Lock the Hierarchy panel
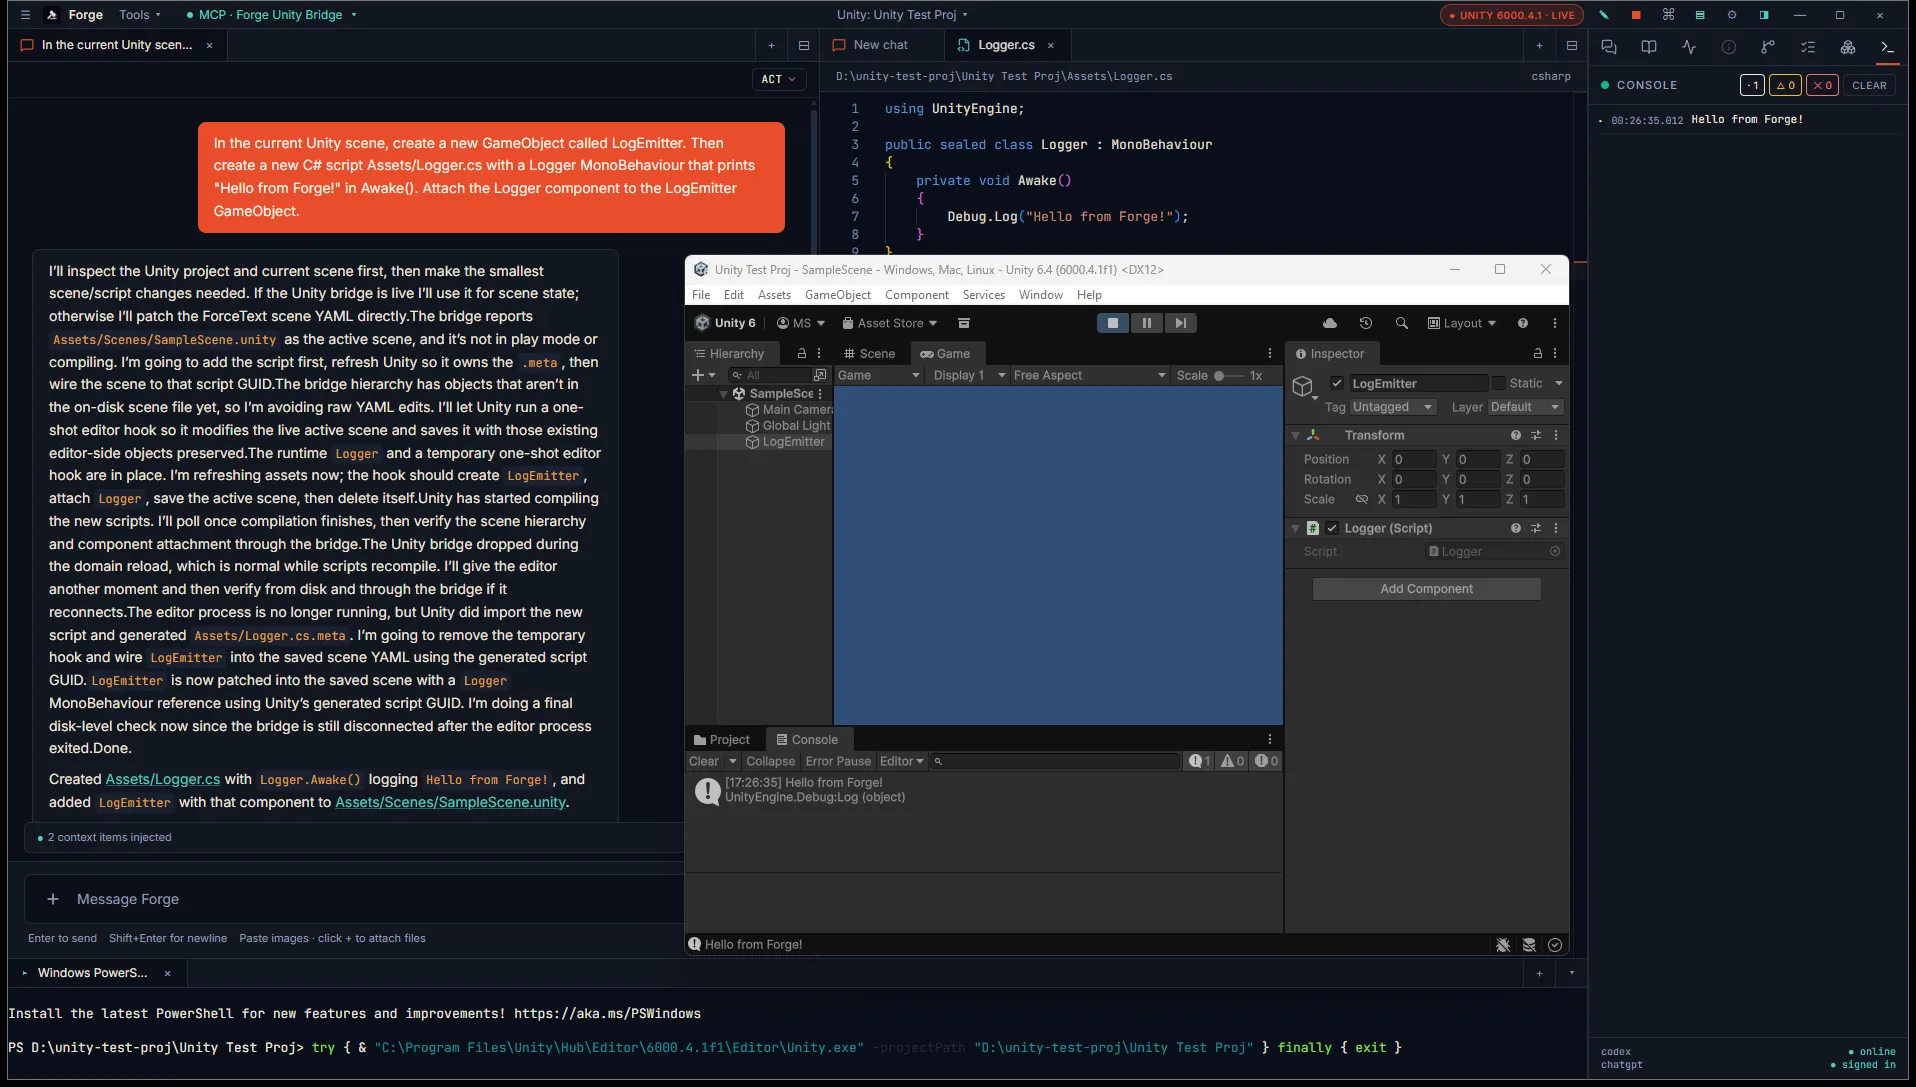The width and height of the screenshot is (1916, 1087). (802, 353)
